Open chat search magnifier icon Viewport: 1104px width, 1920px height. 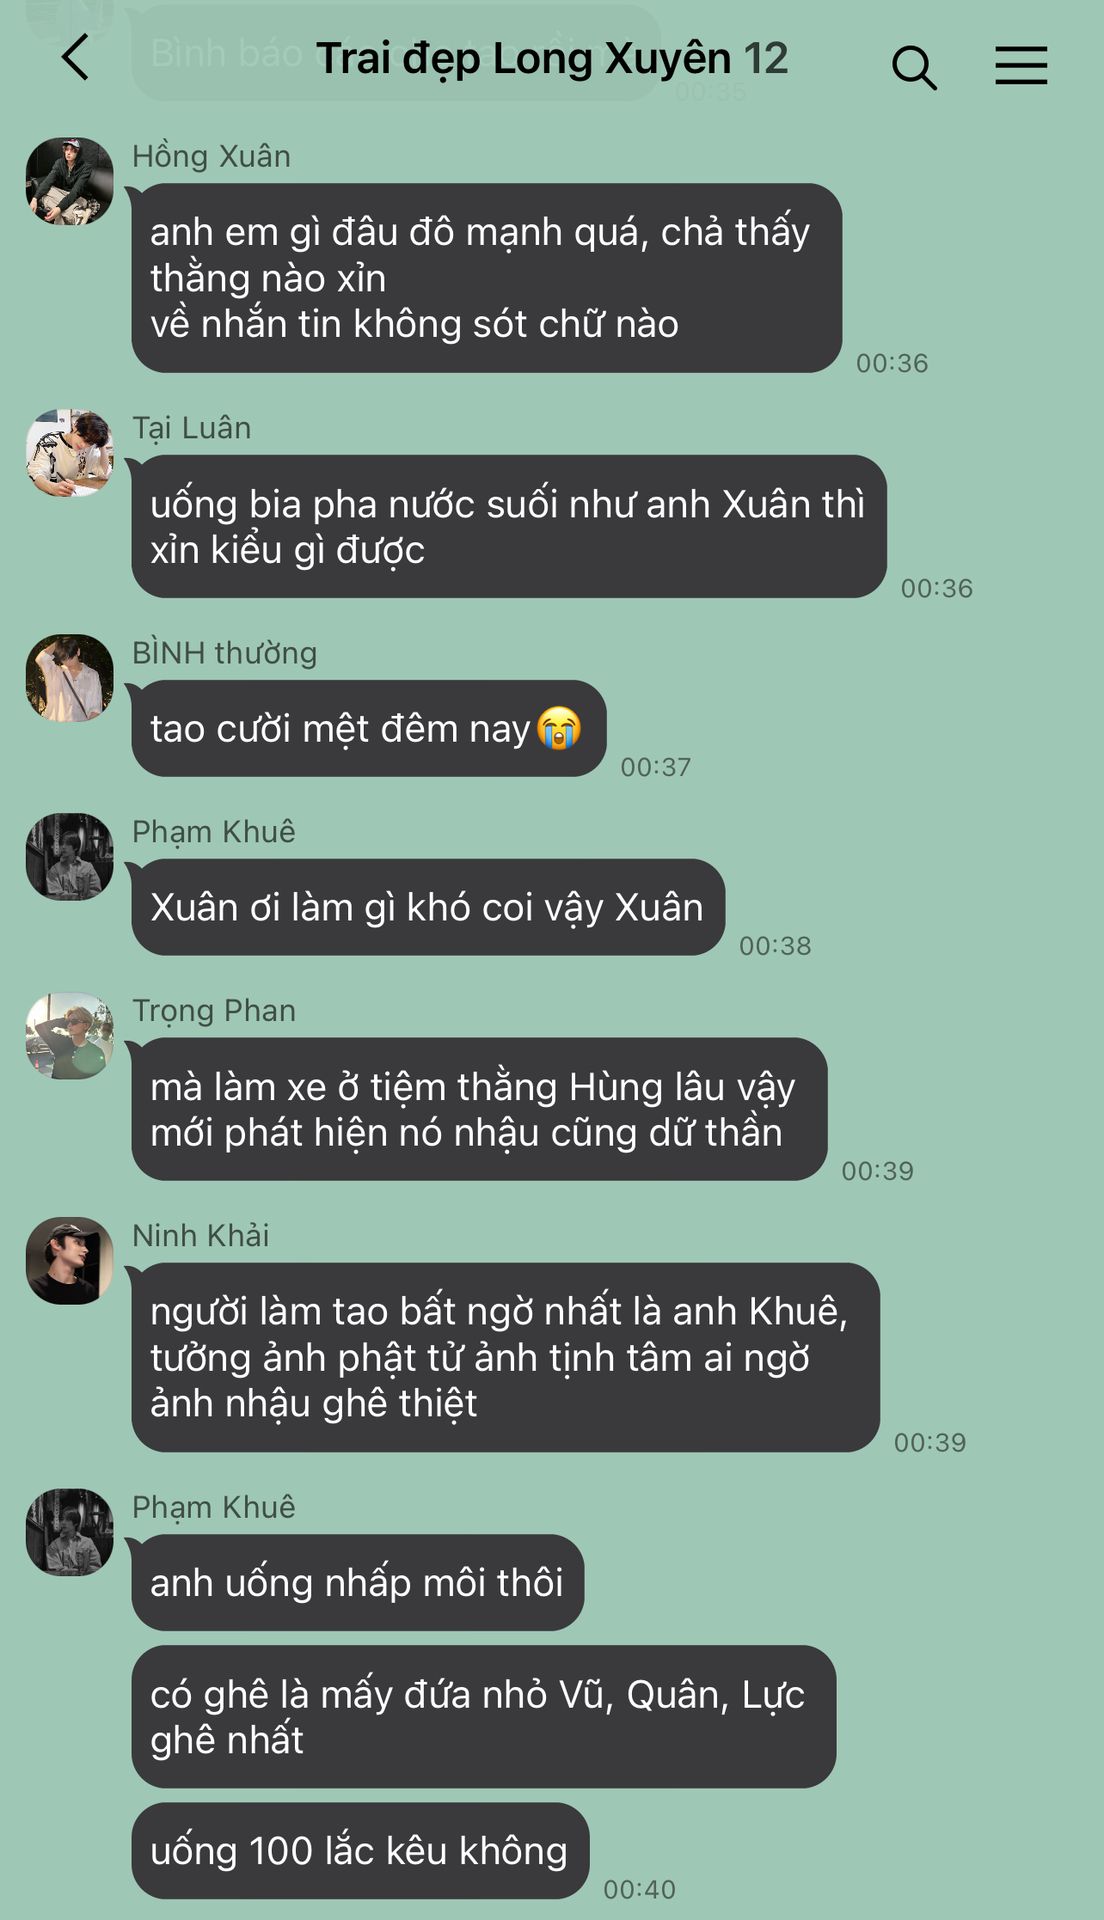point(914,67)
